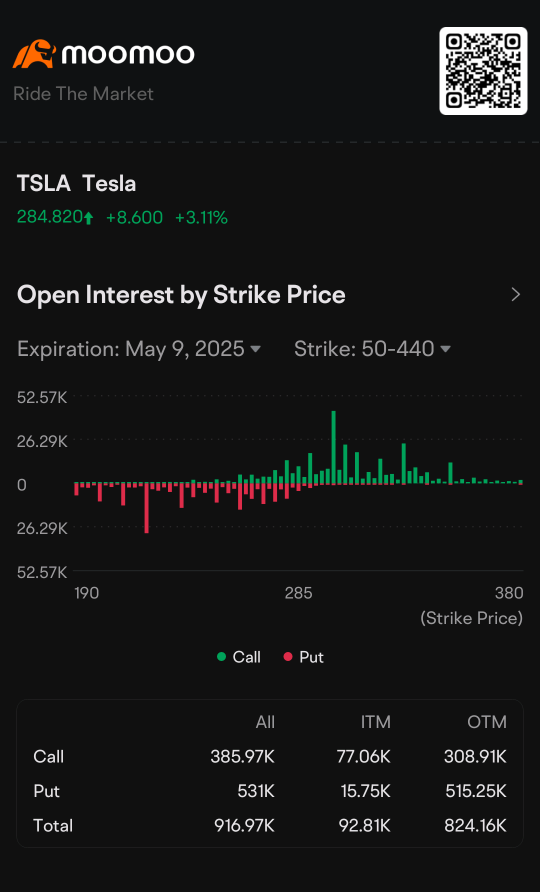Toggle Put series via legend label
This screenshot has height=892, width=540.
click(x=311, y=657)
